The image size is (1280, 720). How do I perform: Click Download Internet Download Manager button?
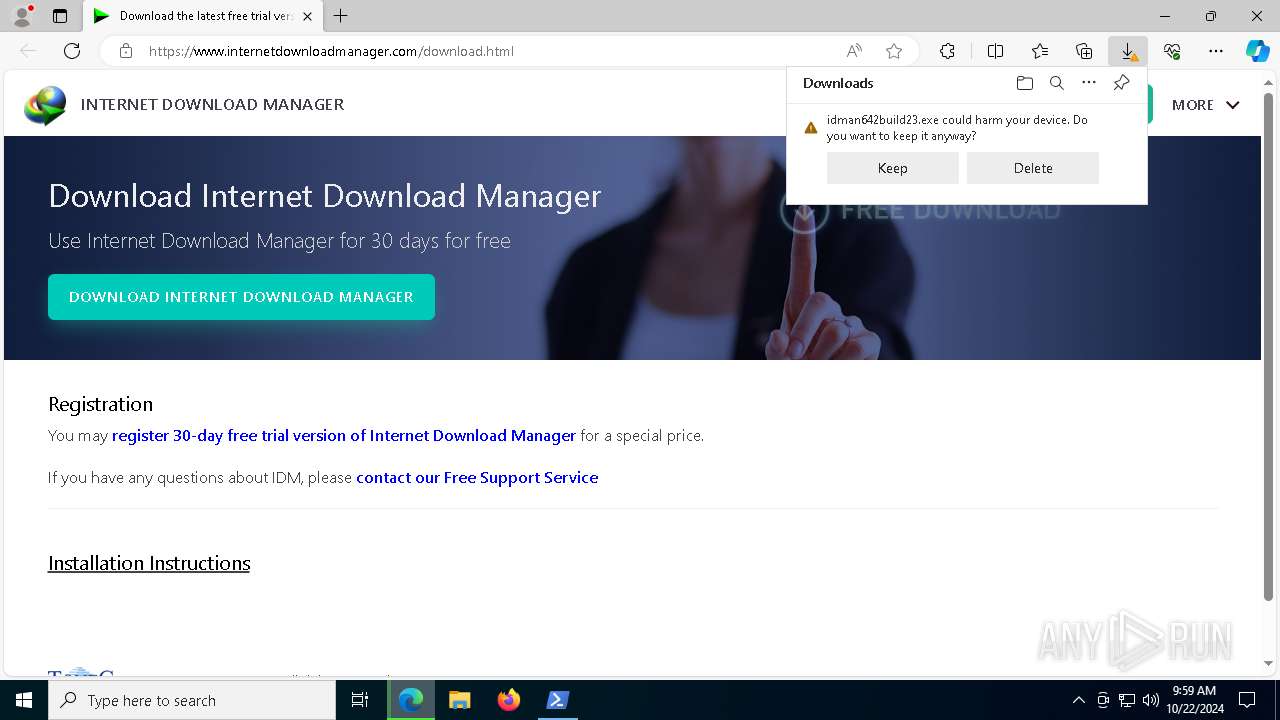click(x=241, y=297)
